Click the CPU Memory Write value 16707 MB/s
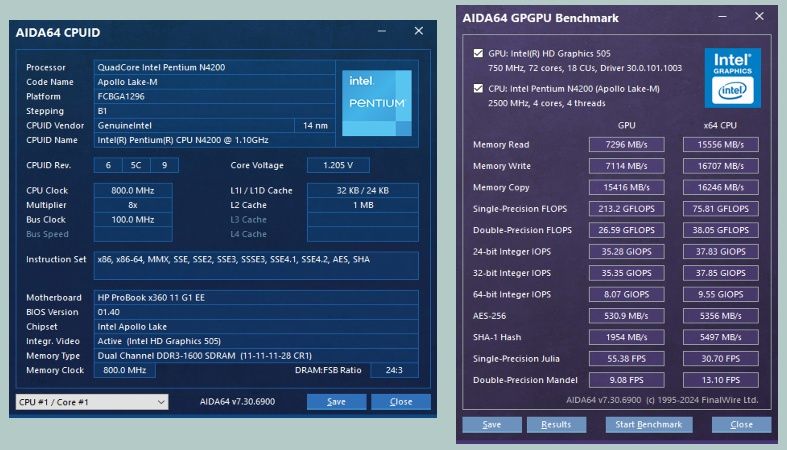787x450 pixels. 720,166
